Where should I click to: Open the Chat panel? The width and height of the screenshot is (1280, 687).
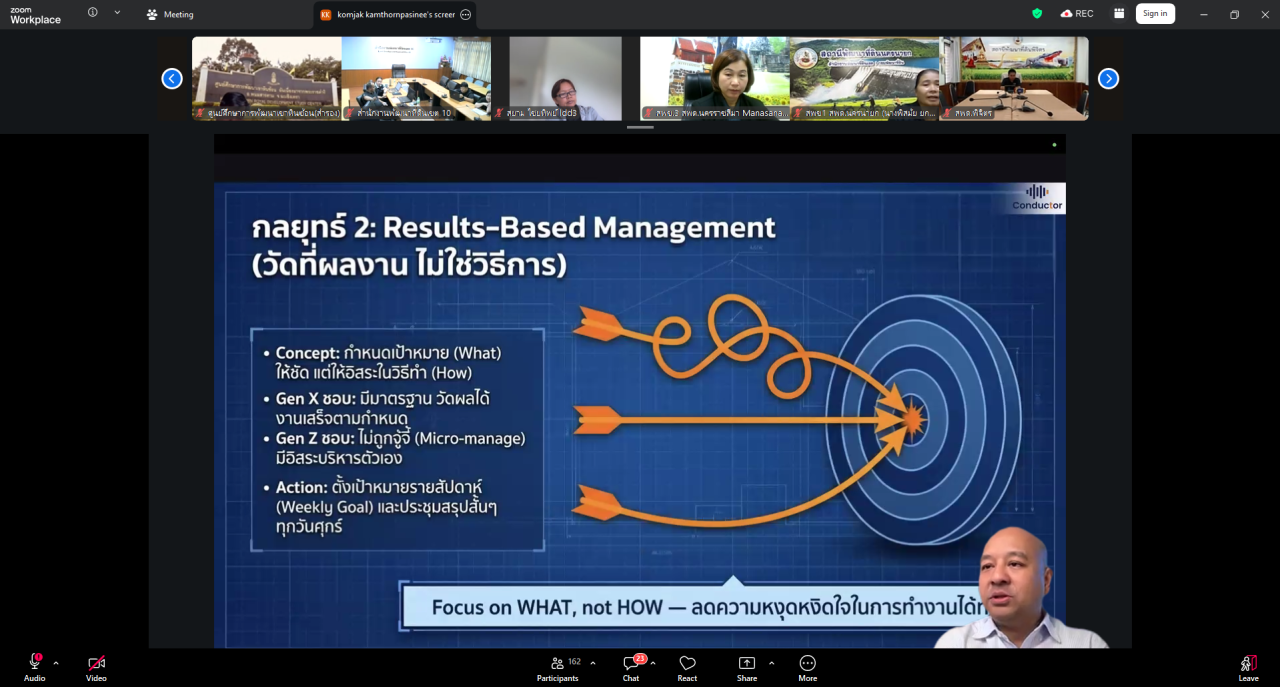pyautogui.click(x=631, y=666)
